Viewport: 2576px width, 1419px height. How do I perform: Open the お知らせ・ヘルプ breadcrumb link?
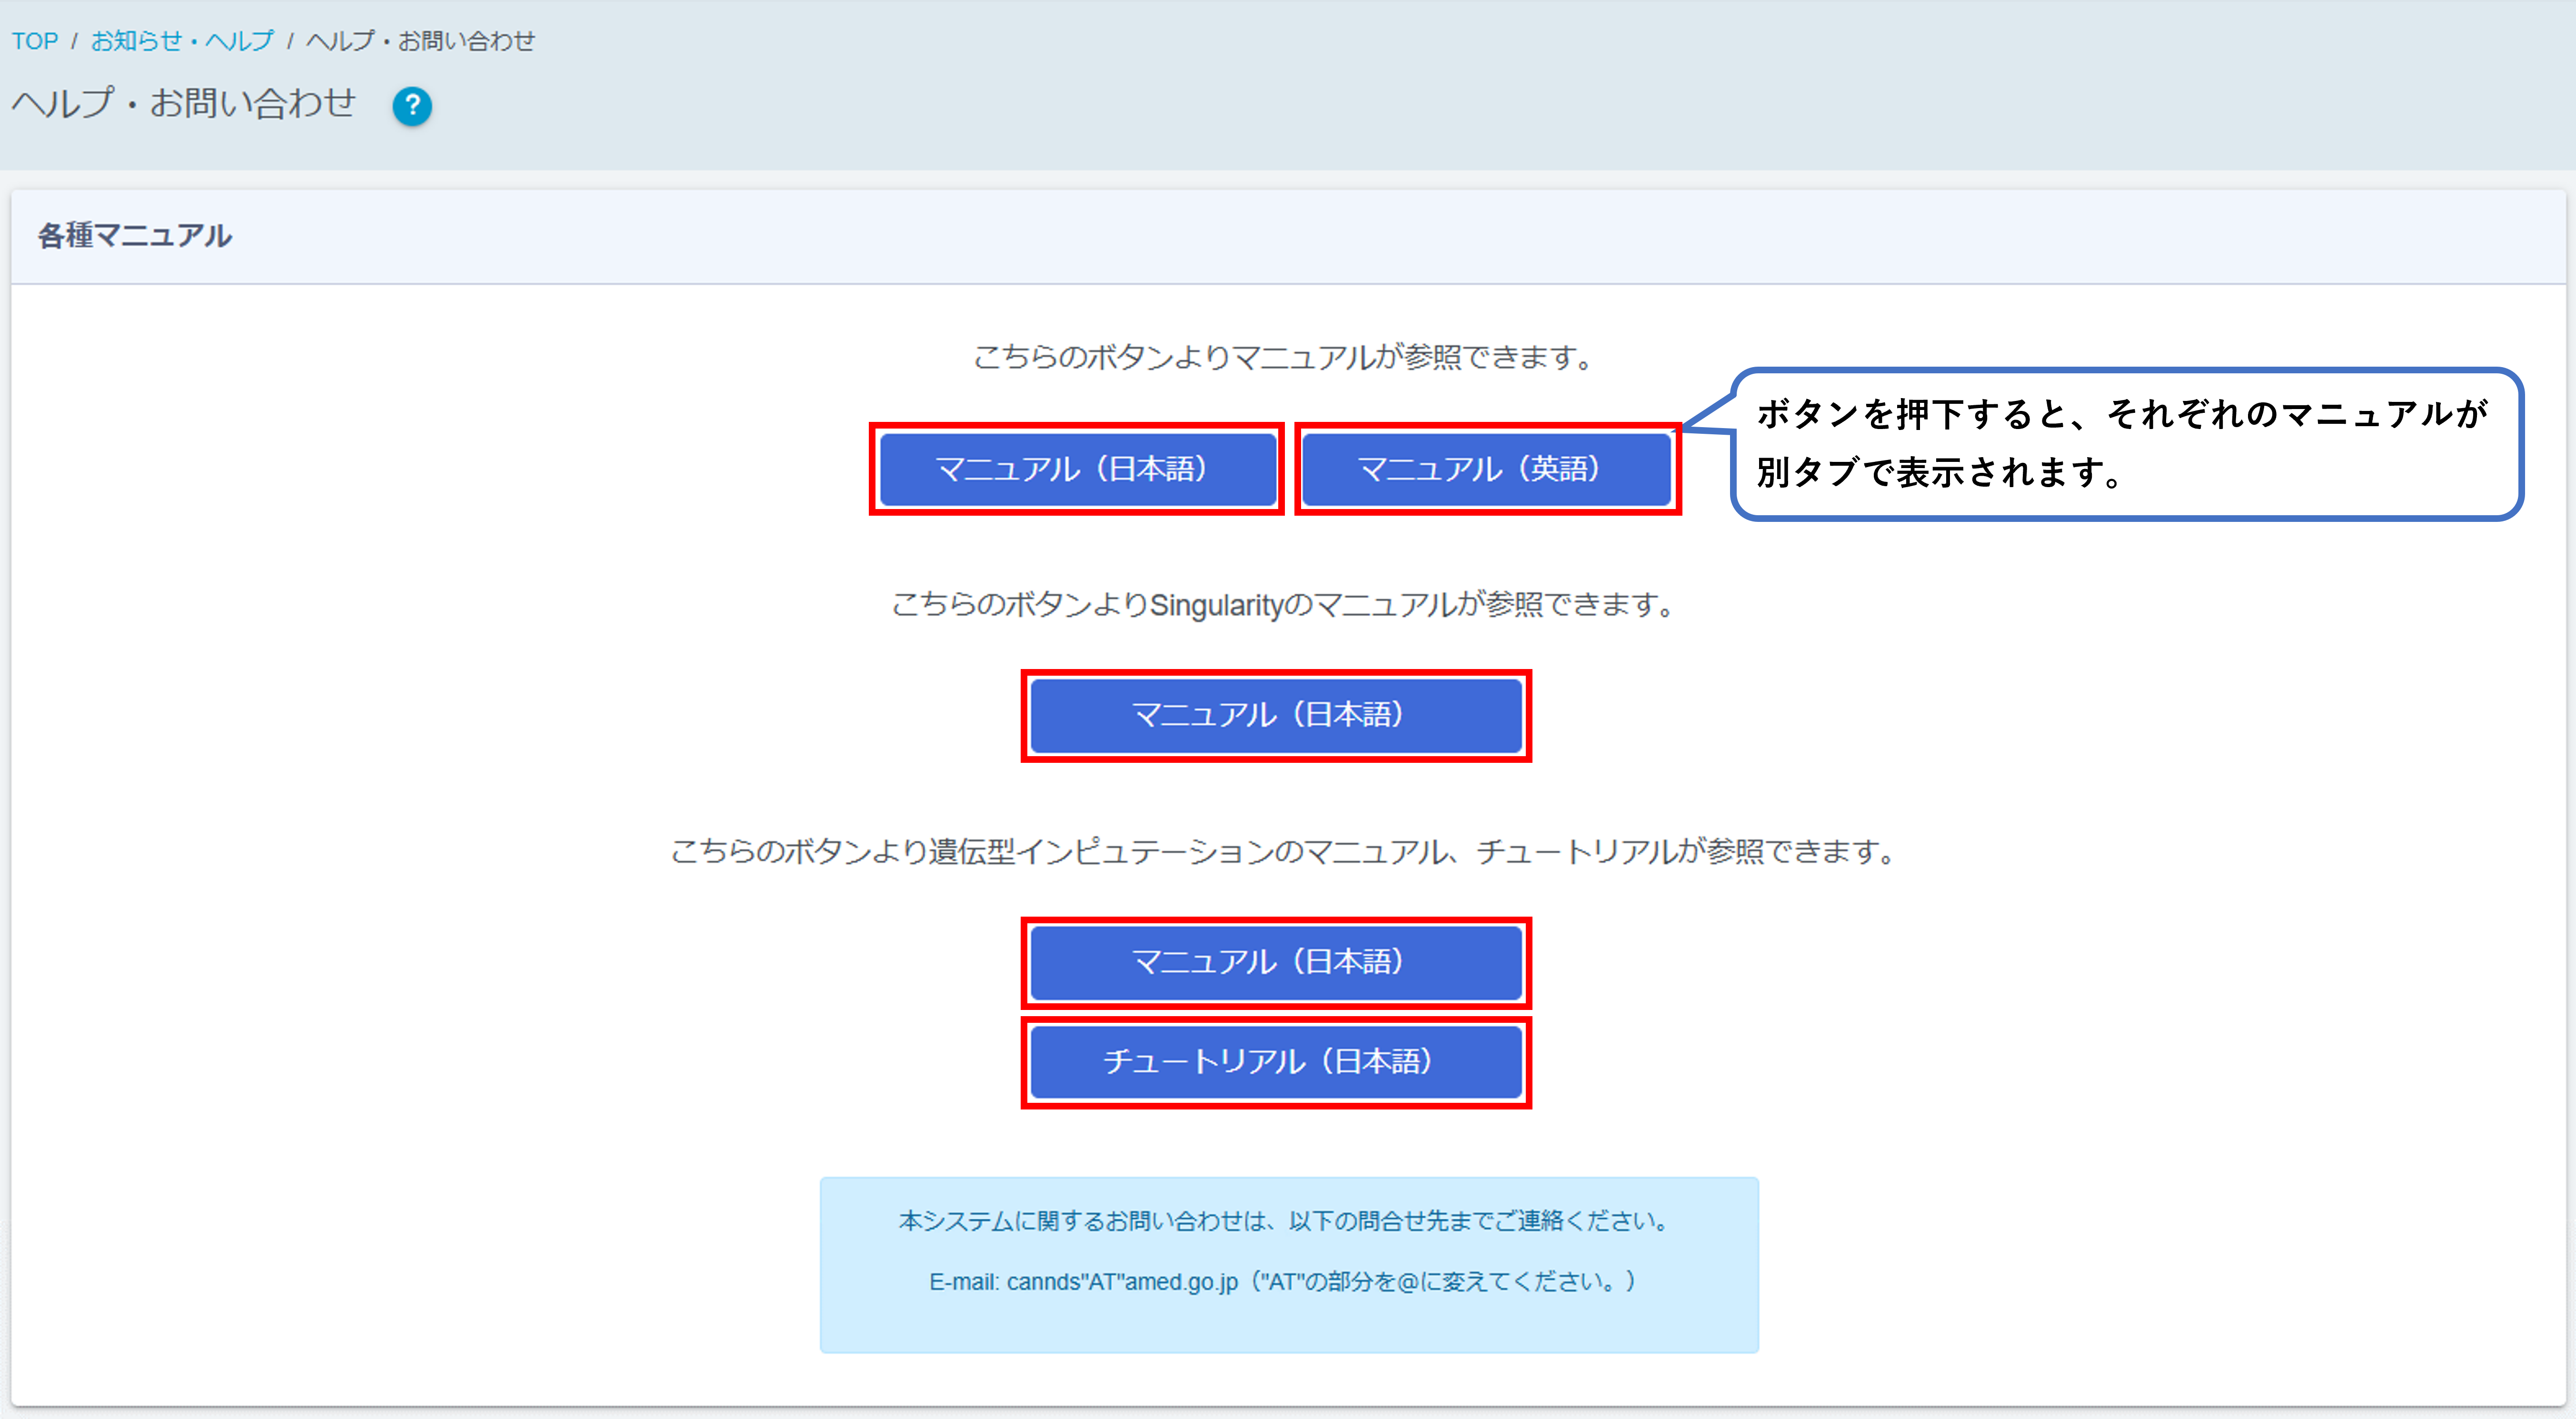click(180, 40)
